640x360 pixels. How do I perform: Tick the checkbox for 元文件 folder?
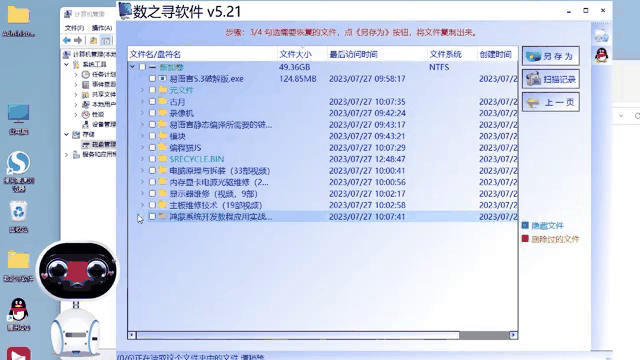click(x=152, y=90)
